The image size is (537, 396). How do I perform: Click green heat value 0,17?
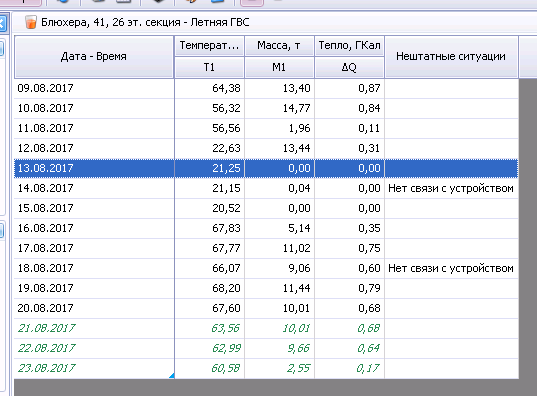pos(369,368)
